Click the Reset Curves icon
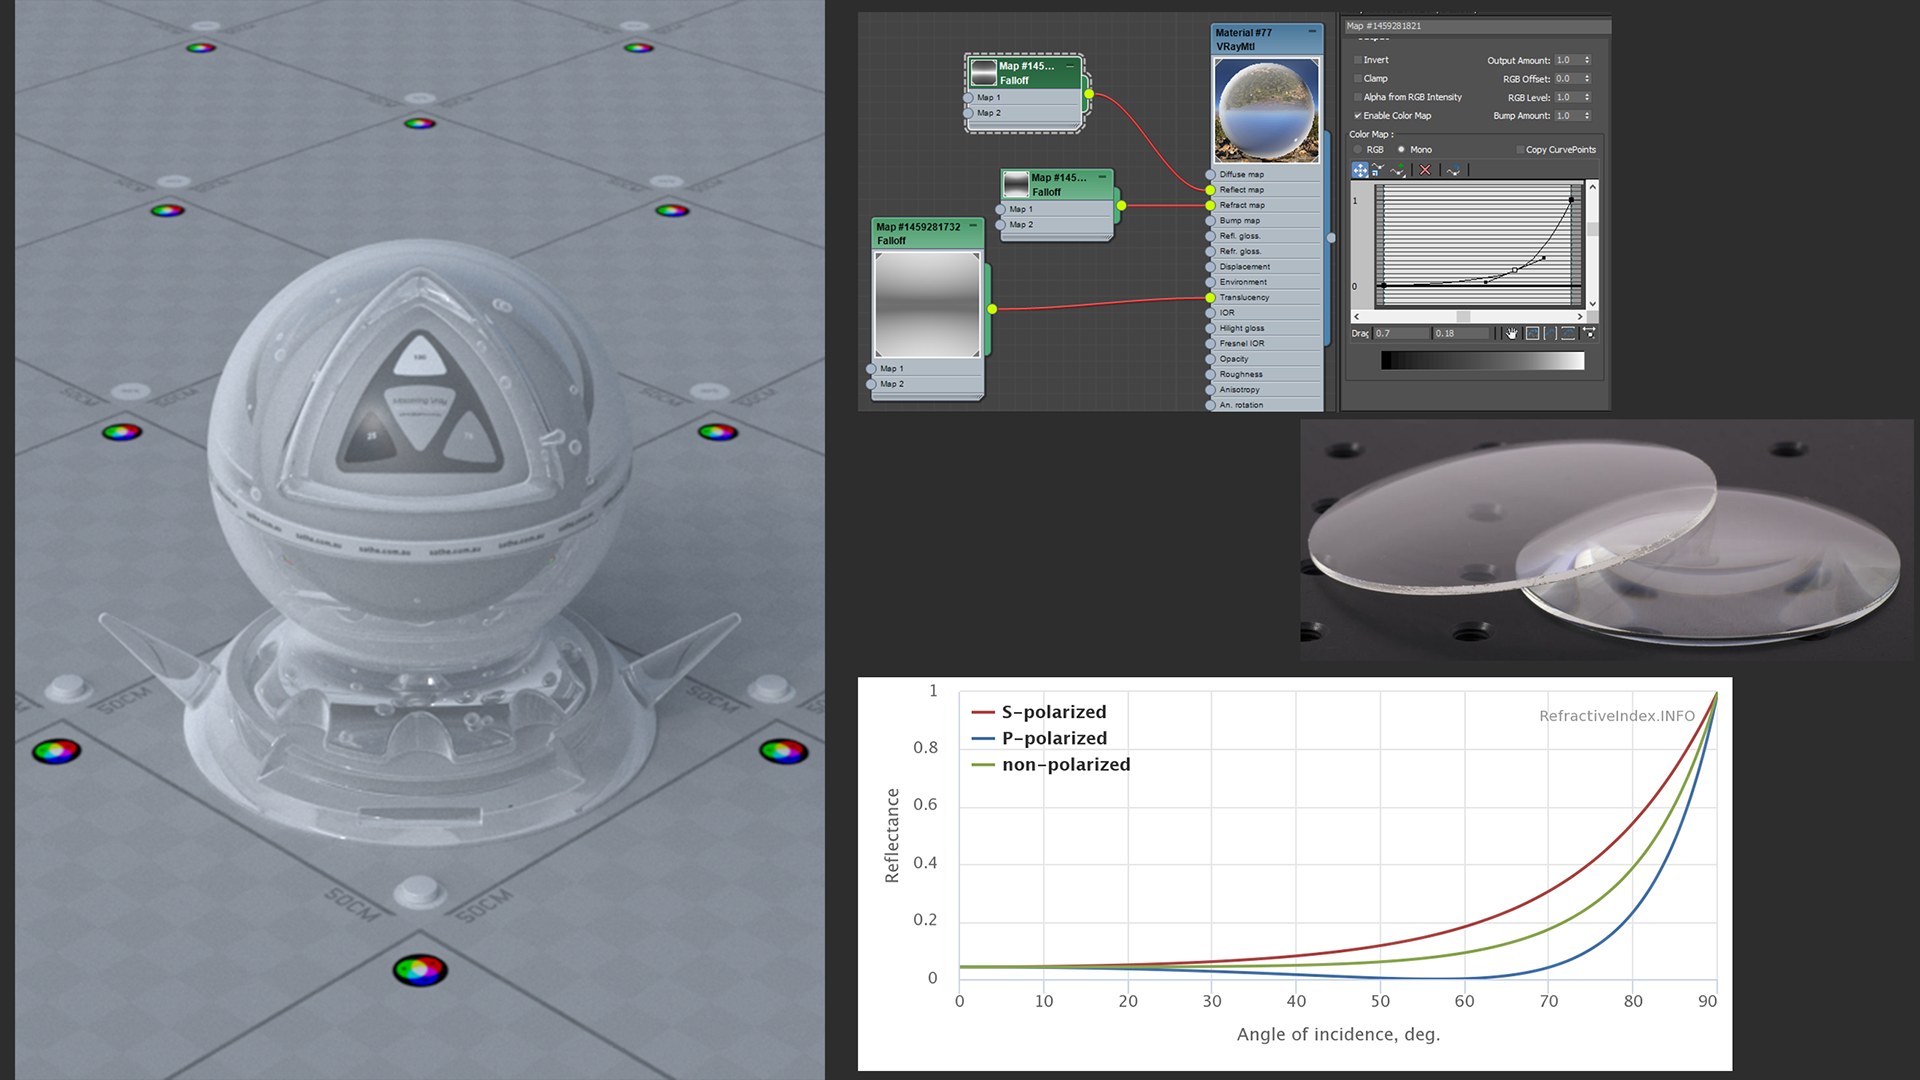The height and width of the screenshot is (1080, 1920). coord(1453,170)
